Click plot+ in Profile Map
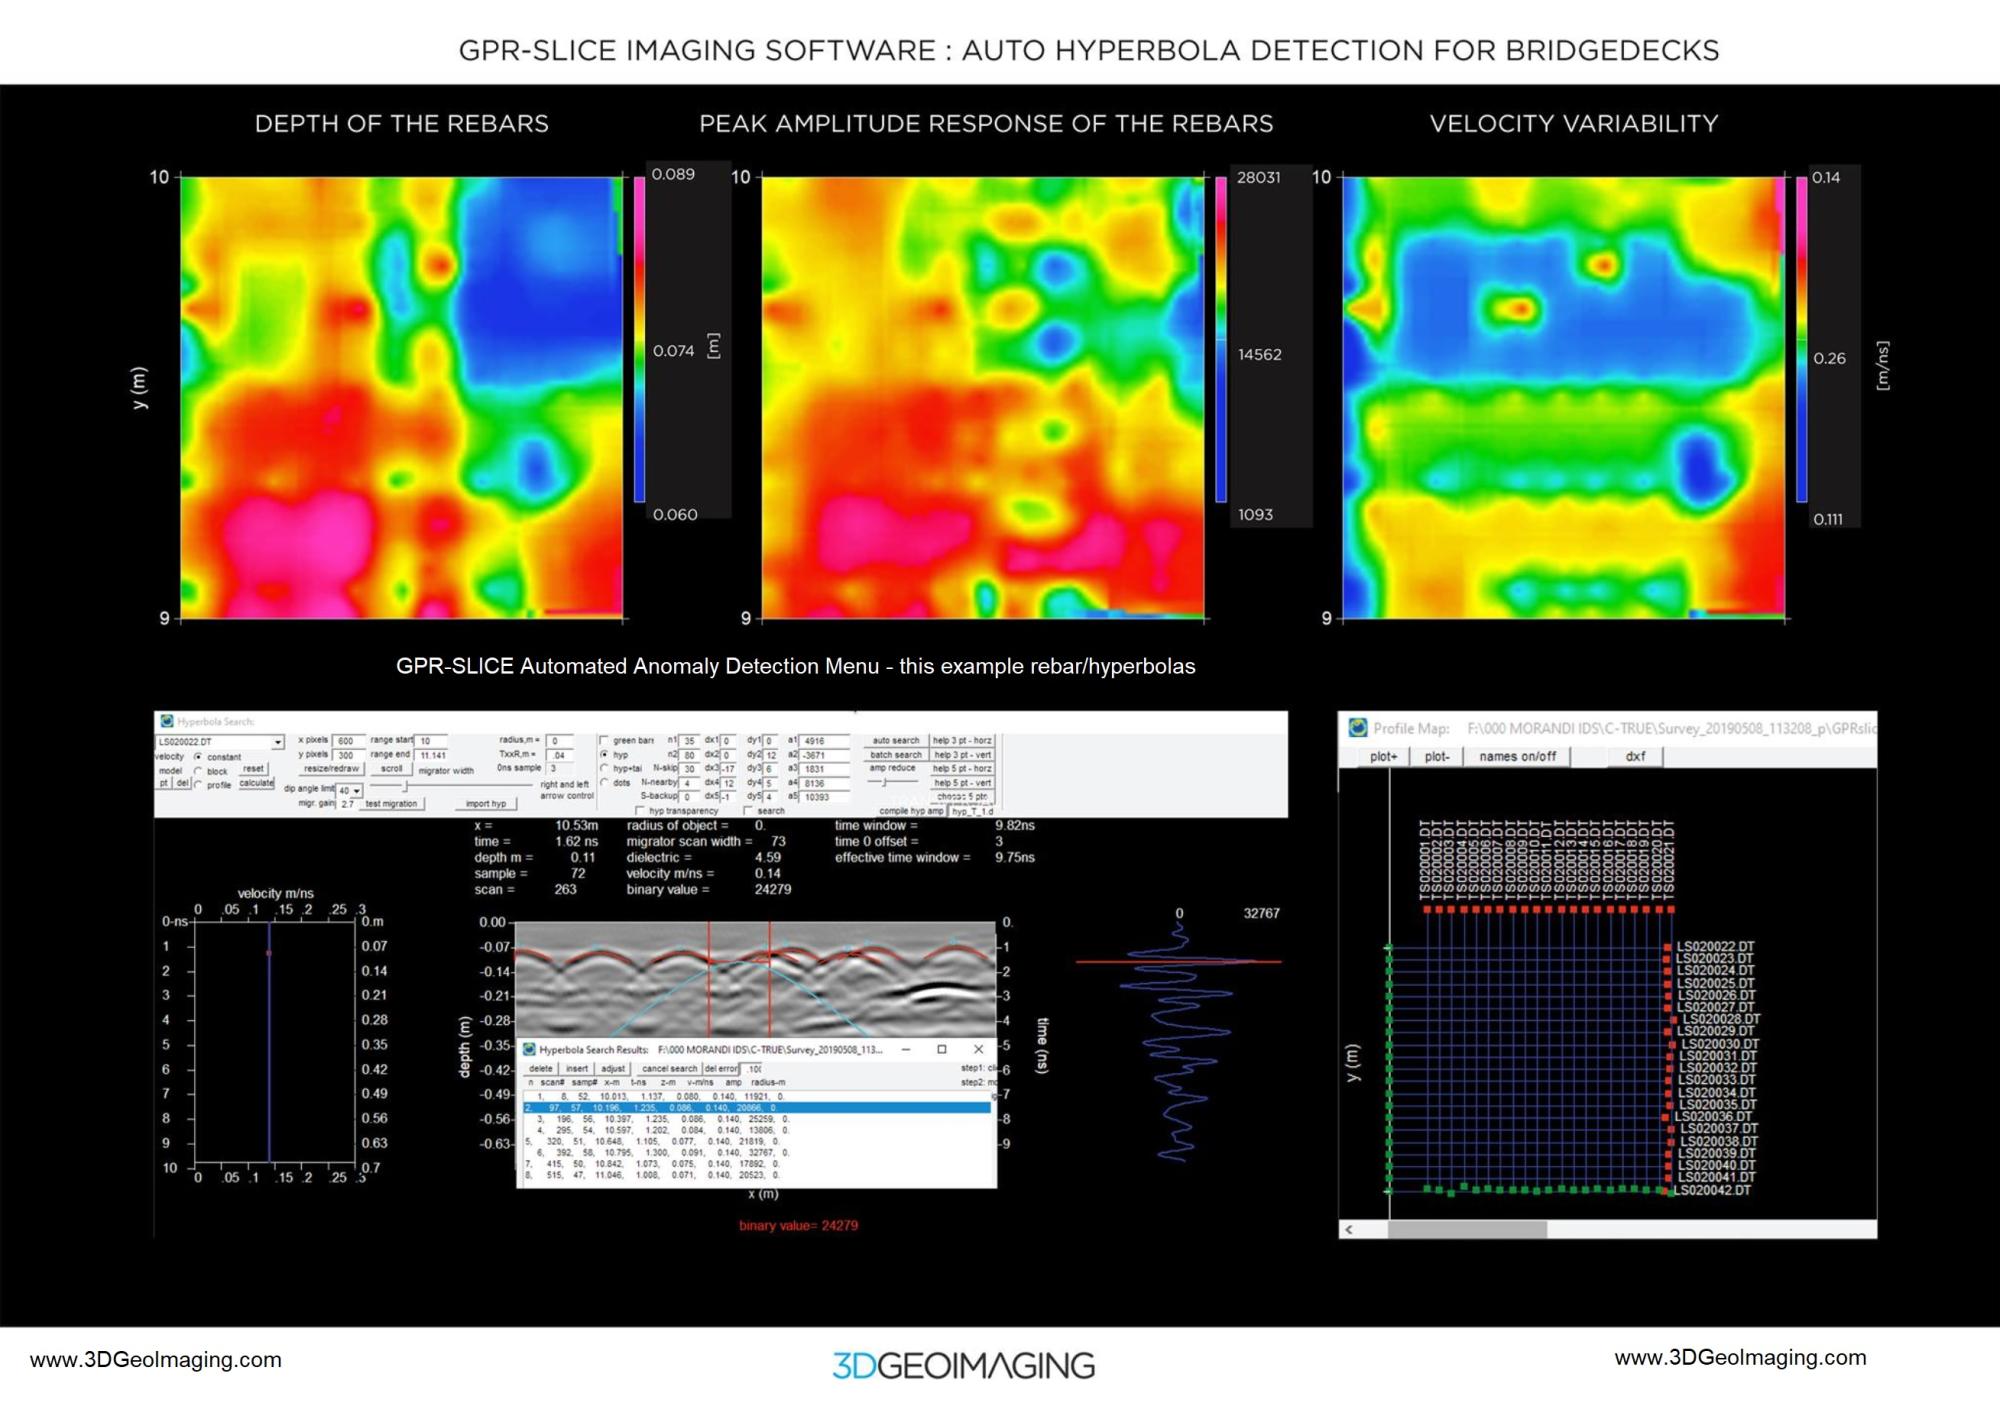The width and height of the screenshot is (2000, 1406). coord(1384,756)
